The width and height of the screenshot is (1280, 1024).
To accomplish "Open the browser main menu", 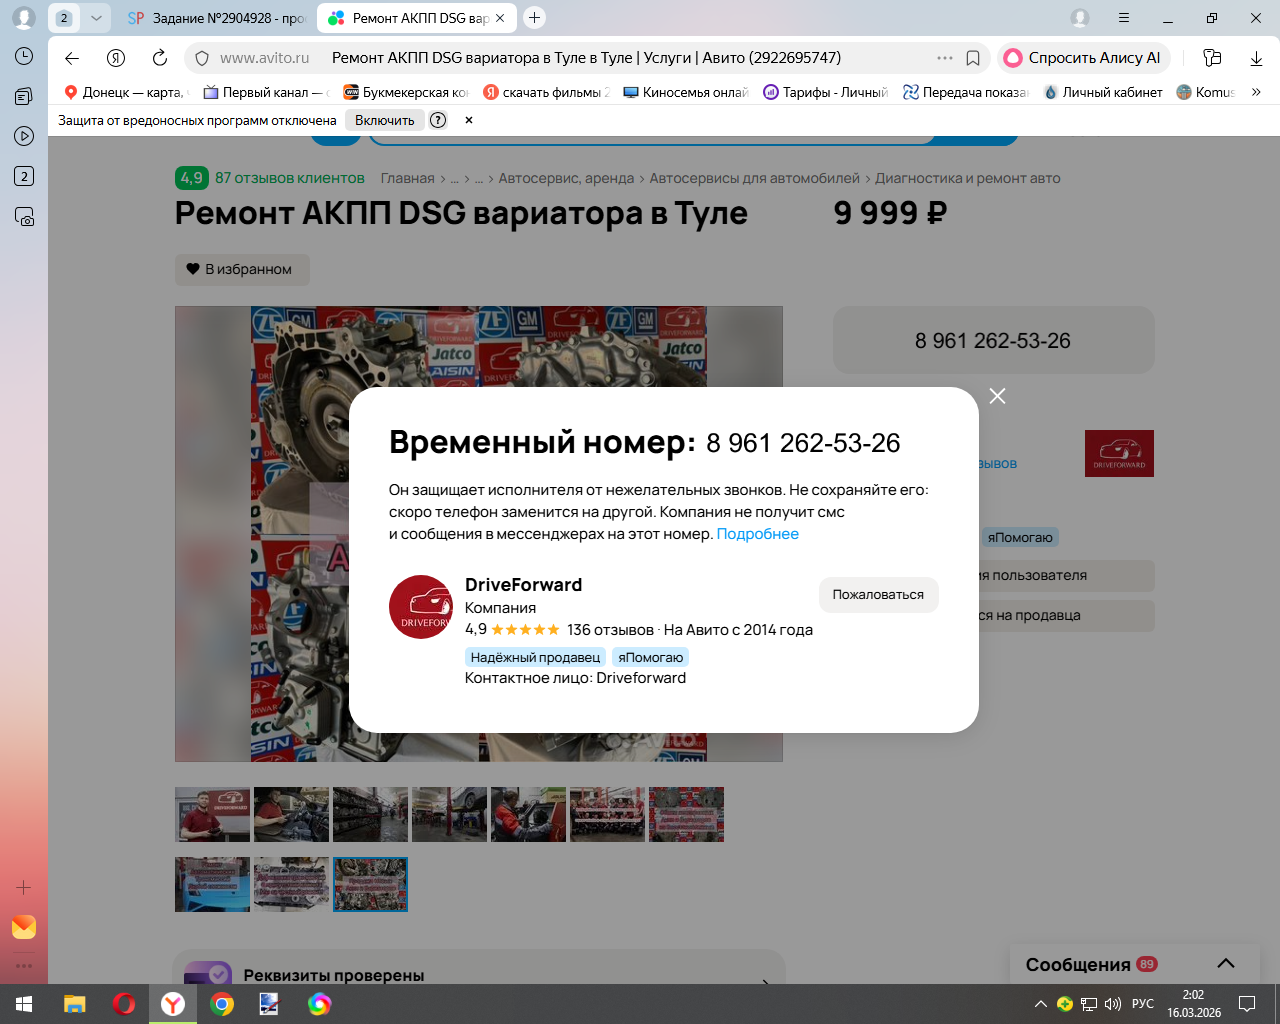I will click(x=1124, y=18).
